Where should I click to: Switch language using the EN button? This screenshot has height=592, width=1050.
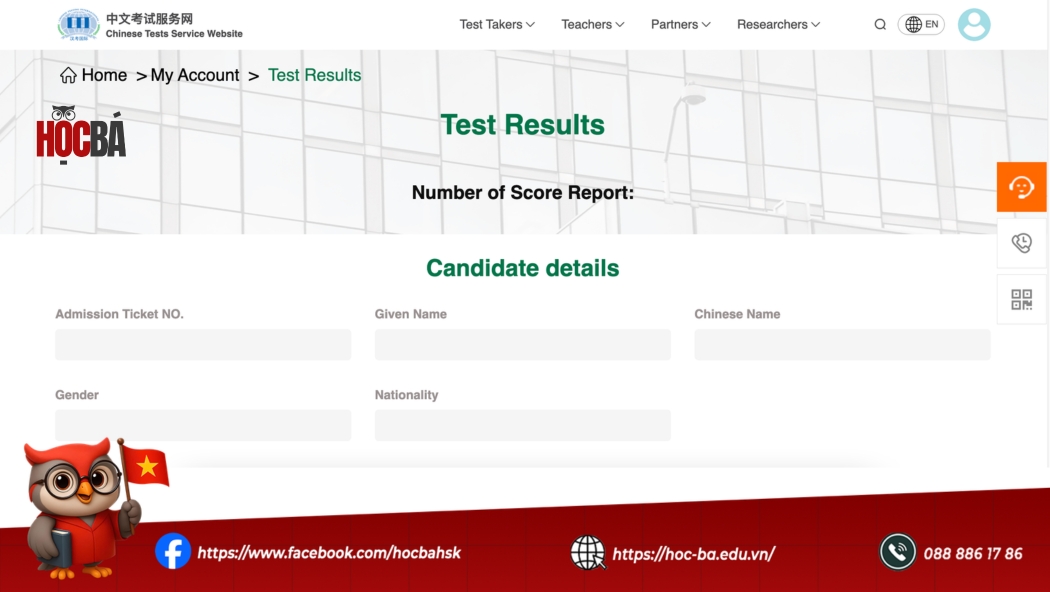click(x=921, y=25)
